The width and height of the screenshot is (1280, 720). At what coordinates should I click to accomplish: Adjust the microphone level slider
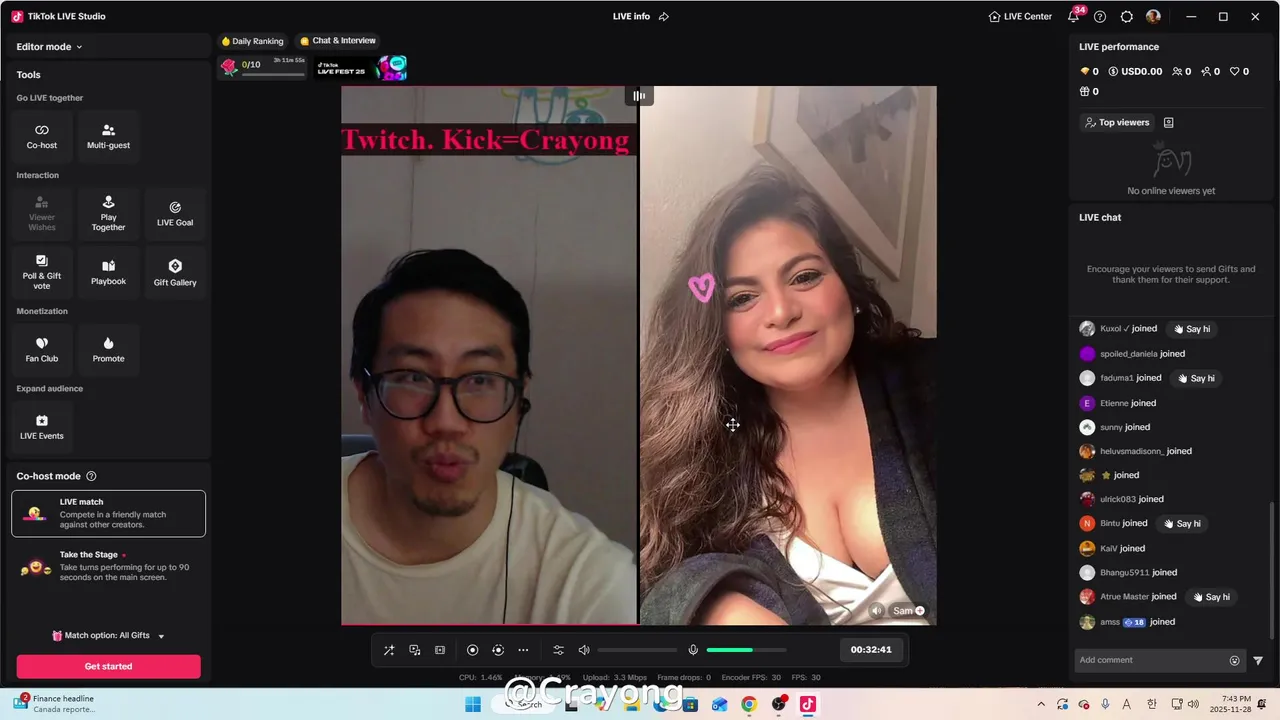(746, 650)
